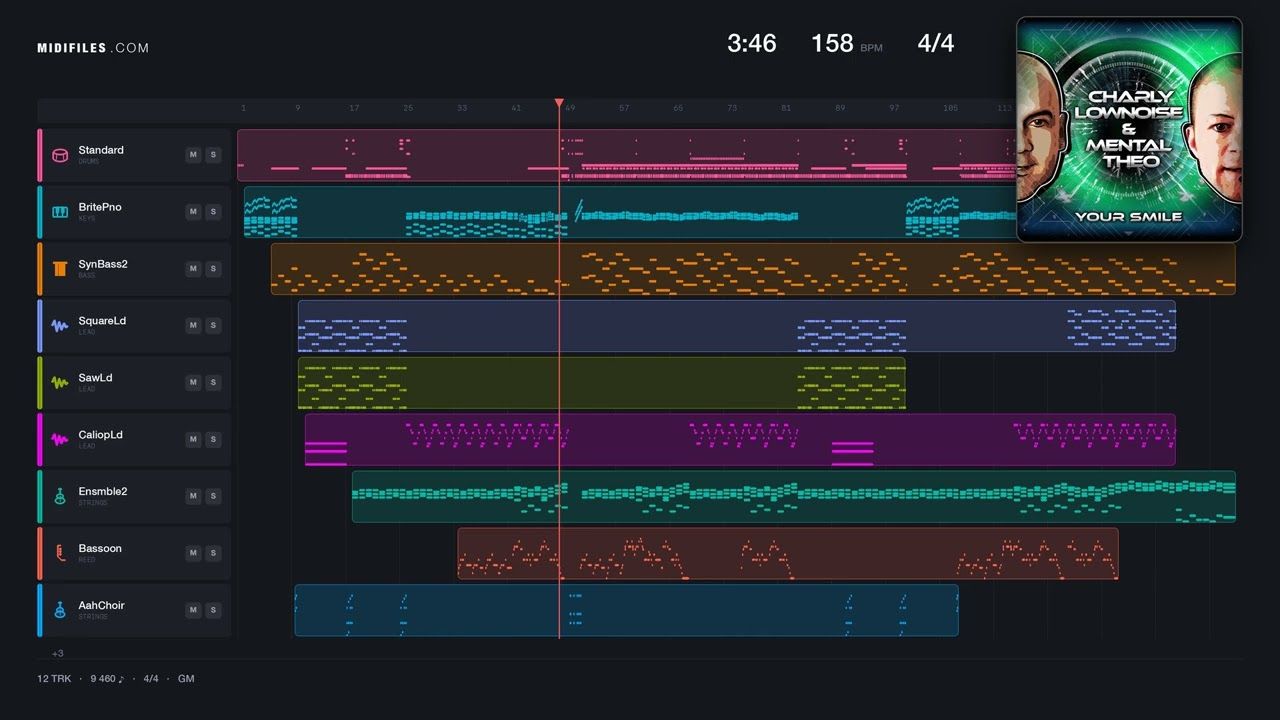1280x720 pixels.
Task: Select the Ensmble2 MIDI clip
Action: tap(794, 497)
